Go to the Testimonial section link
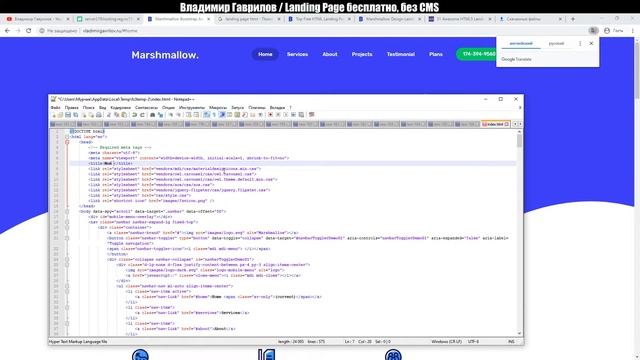The image size is (640, 360). tap(400, 54)
